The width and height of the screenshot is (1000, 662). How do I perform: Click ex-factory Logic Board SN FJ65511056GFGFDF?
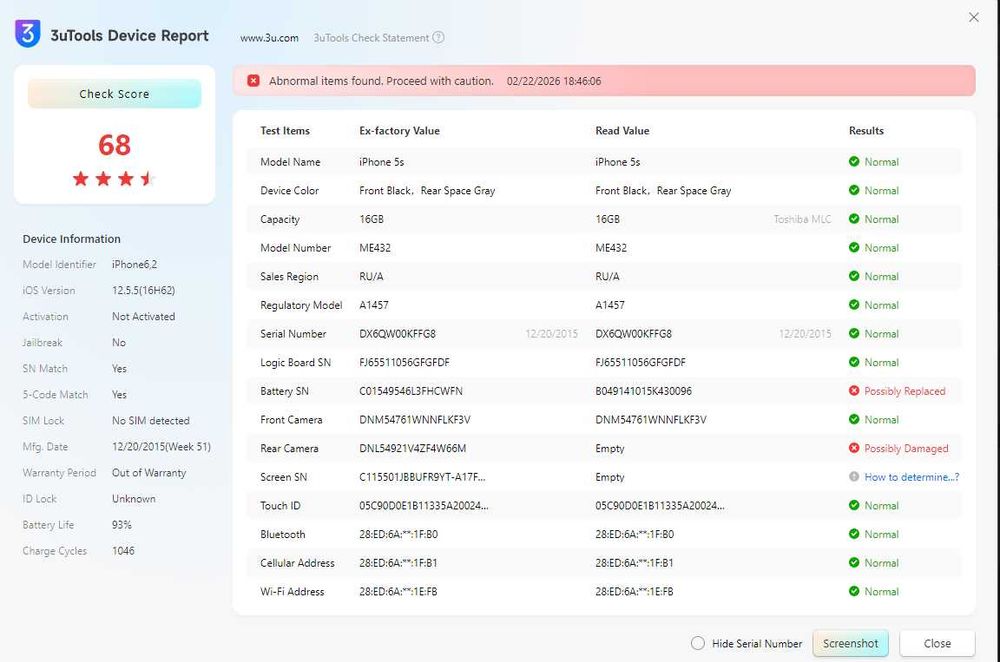click(404, 362)
